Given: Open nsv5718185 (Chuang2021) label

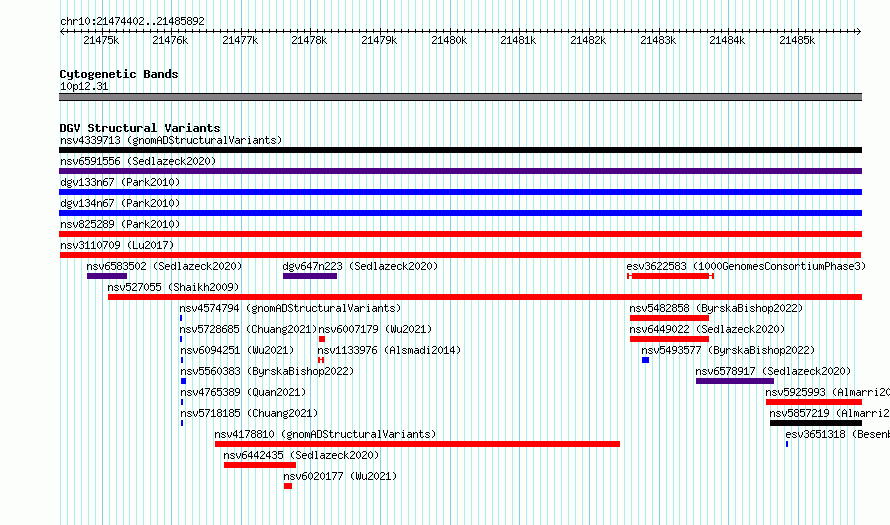Looking at the screenshot, I should 249,413.
